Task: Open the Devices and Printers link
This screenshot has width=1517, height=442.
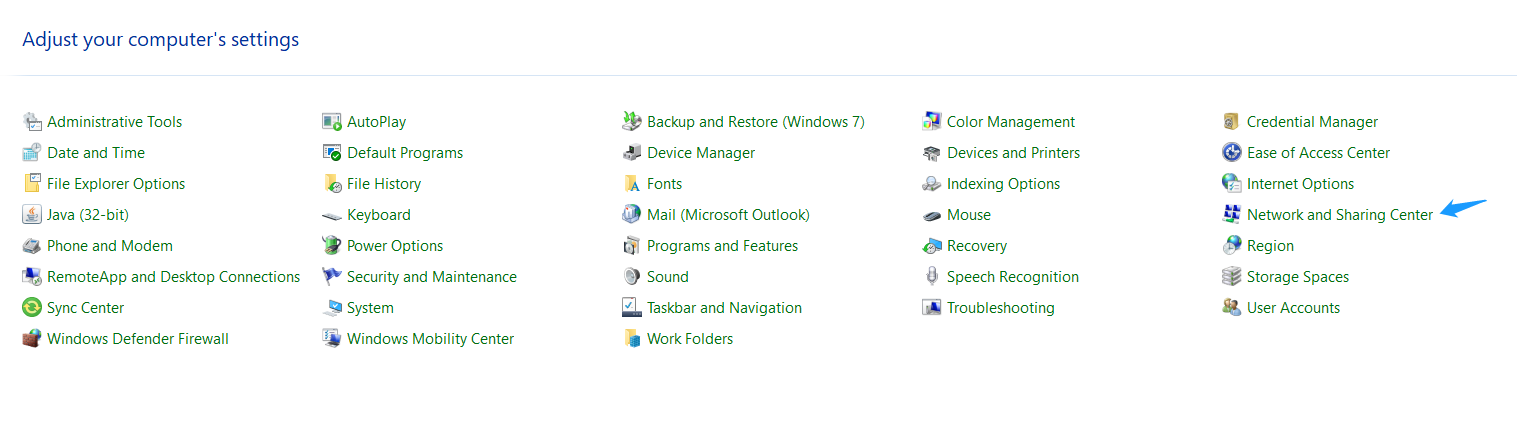Action: pos(1014,153)
